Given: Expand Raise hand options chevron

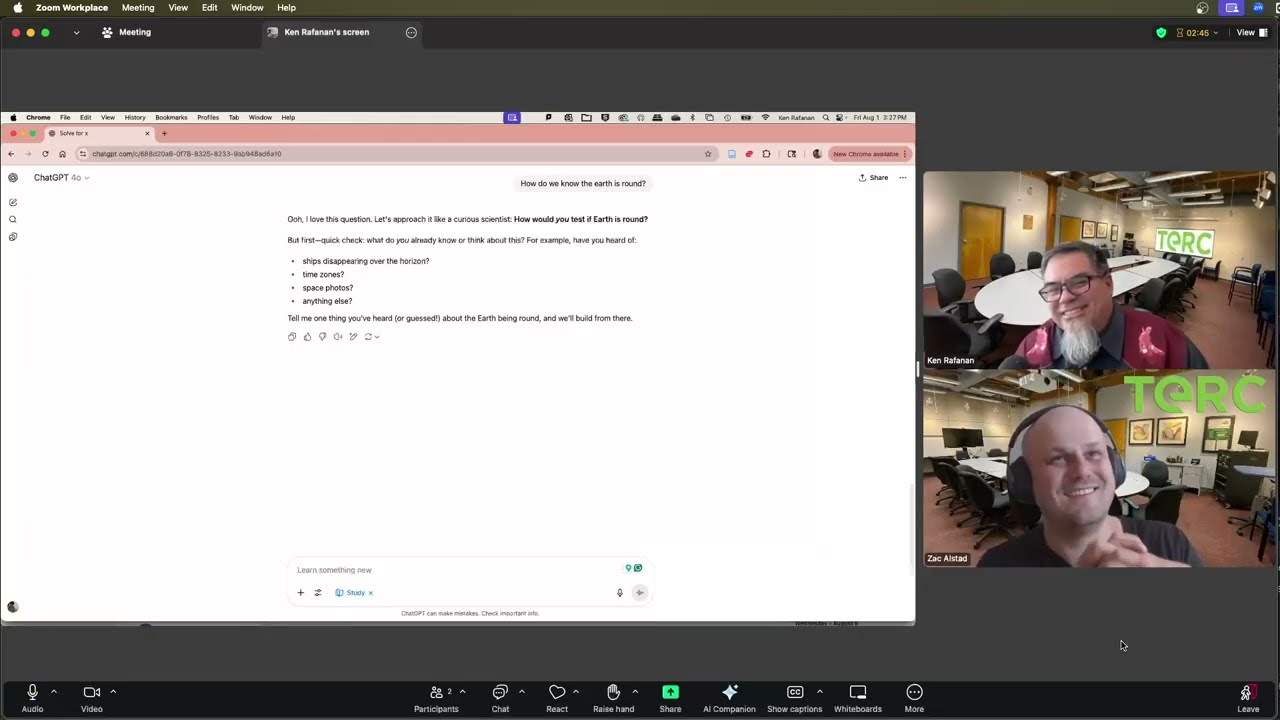Looking at the screenshot, I should pyautogui.click(x=635, y=691).
